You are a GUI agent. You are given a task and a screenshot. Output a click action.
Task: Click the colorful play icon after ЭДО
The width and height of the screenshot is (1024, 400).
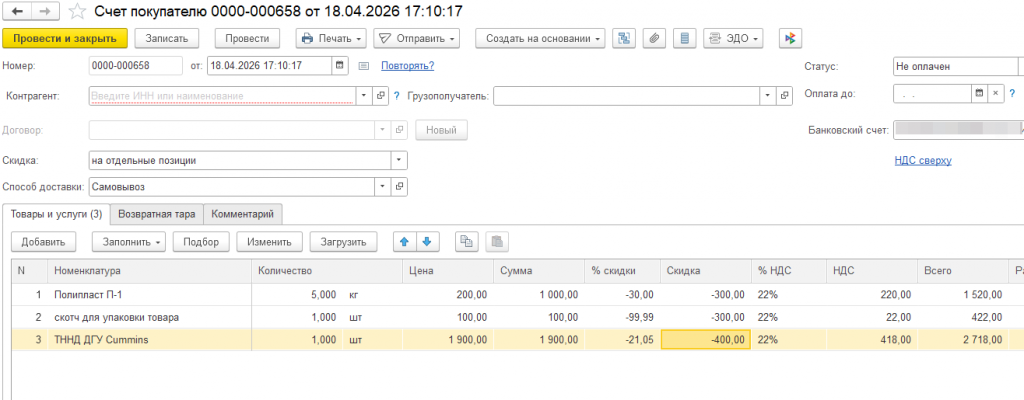790,39
